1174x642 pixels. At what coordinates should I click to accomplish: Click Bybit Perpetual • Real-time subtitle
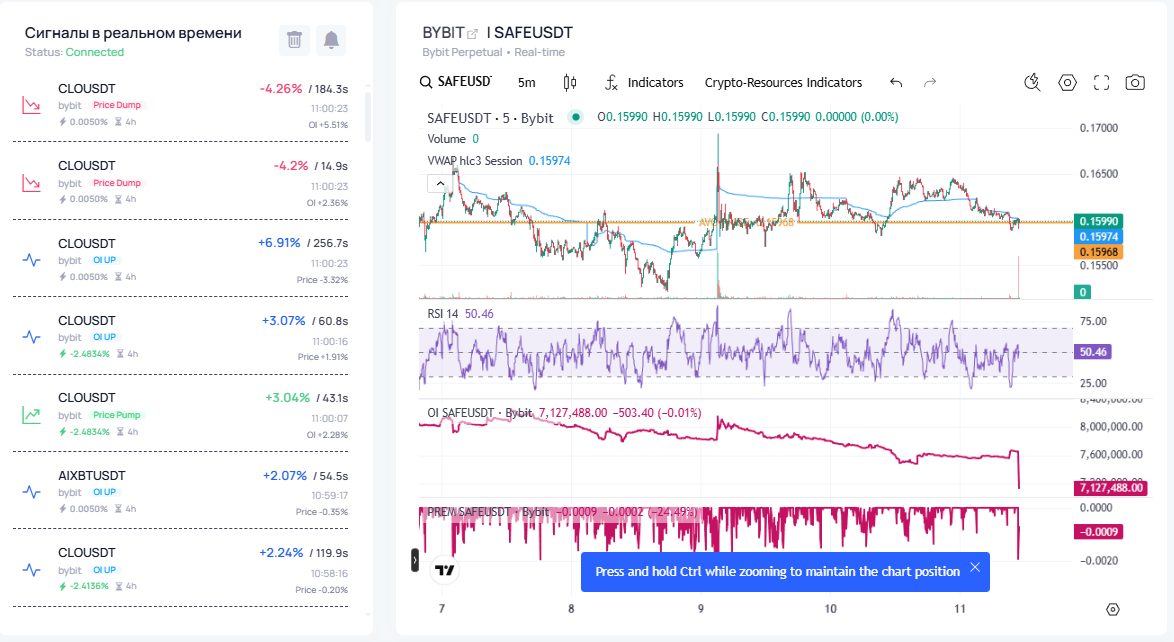pyautogui.click(x=493, y=52)
